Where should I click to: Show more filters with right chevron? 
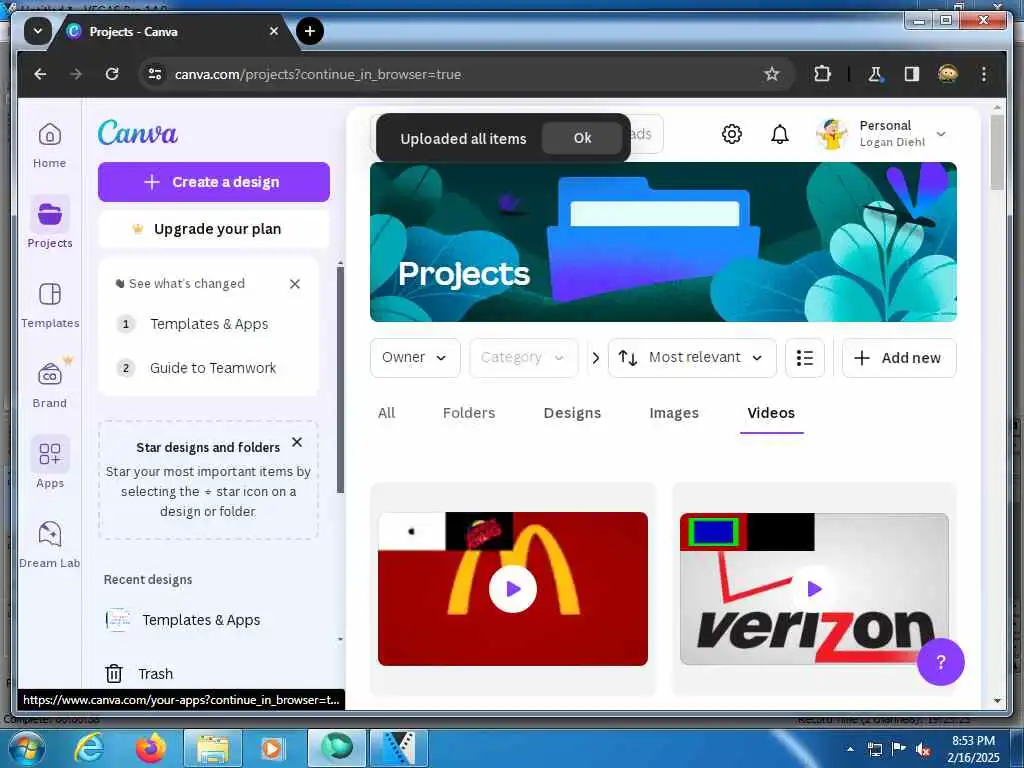click(596, 358)
